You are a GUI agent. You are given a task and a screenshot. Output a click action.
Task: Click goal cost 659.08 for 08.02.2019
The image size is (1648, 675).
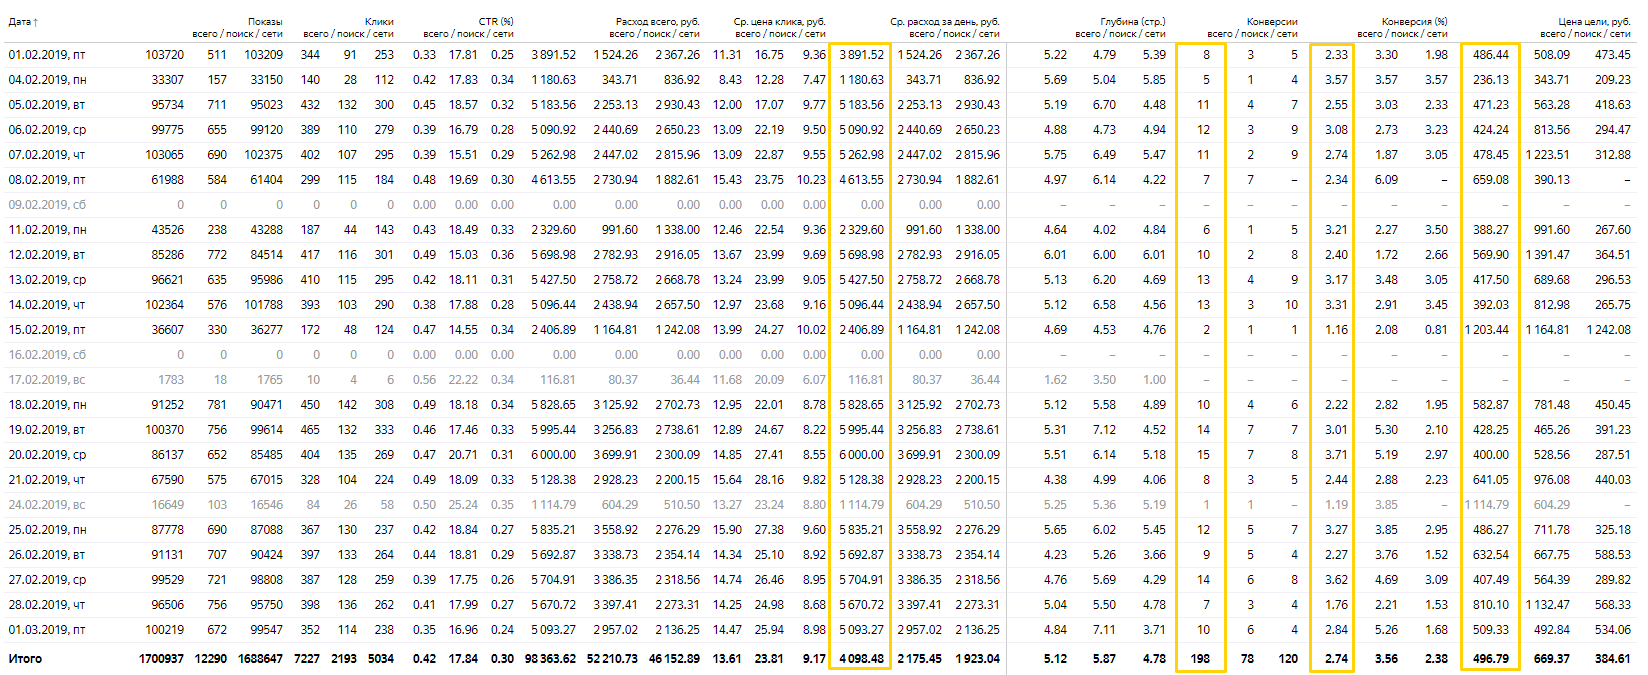tap(1491, 180)
